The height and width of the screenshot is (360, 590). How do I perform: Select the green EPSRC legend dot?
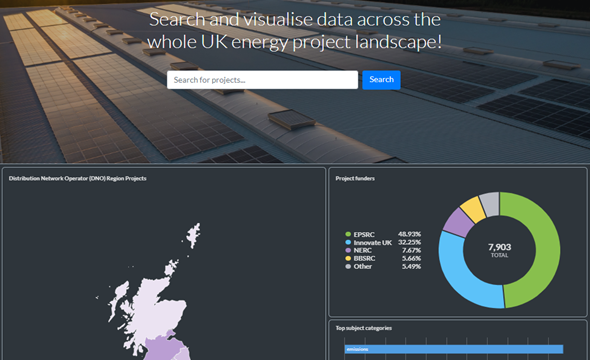tap(348, 234)
